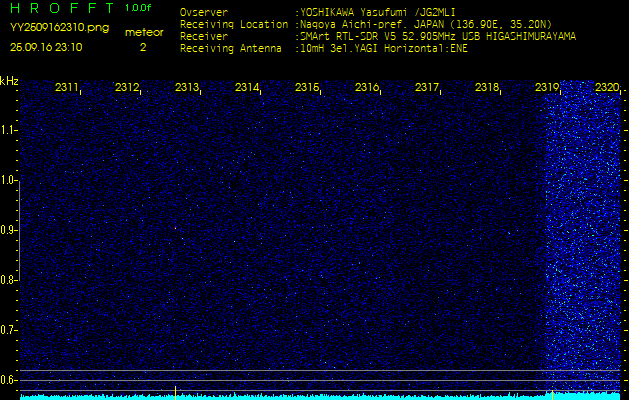
Task: Click the kHz axis unit label
Action: (9, 81)
